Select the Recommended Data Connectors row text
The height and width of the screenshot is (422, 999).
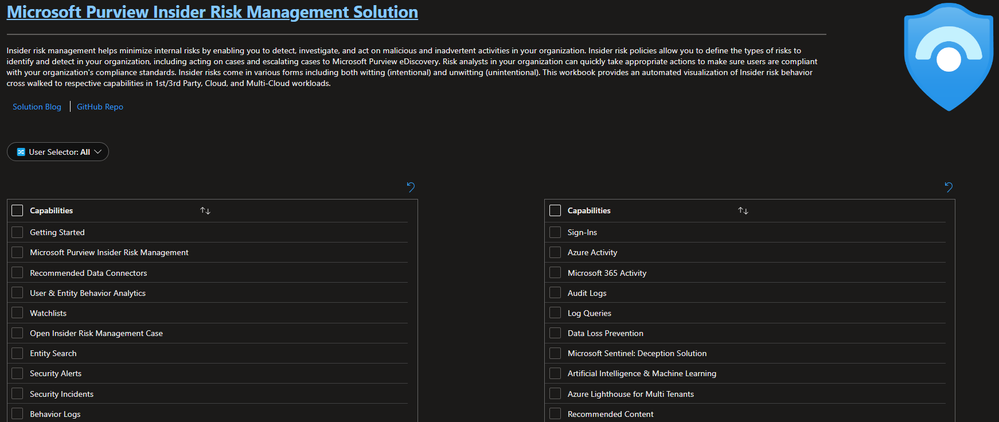(x=89, y=273)
